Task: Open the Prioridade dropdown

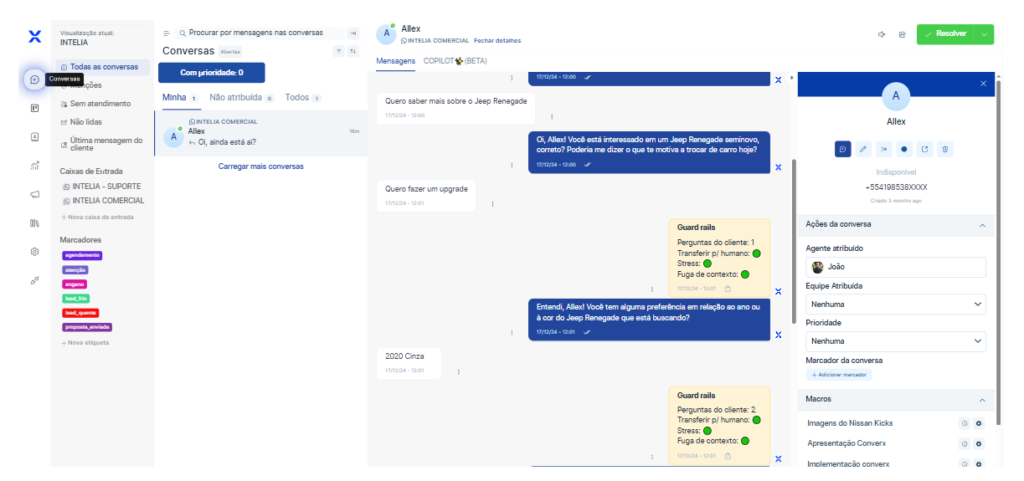Action: pos(895,341)
